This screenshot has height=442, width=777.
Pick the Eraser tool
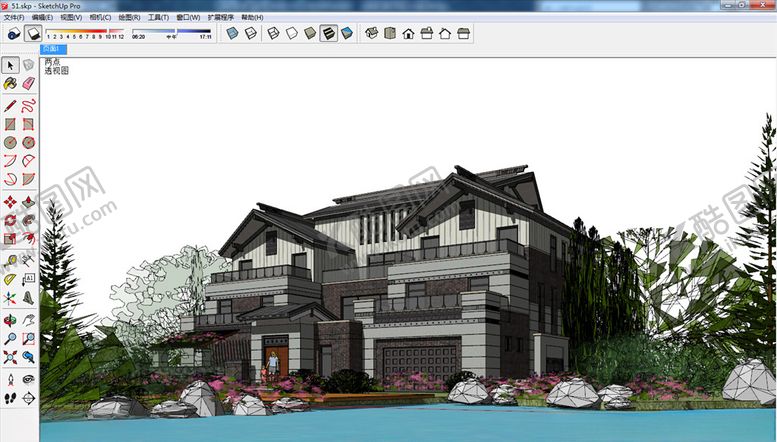(x=28, y=84)
